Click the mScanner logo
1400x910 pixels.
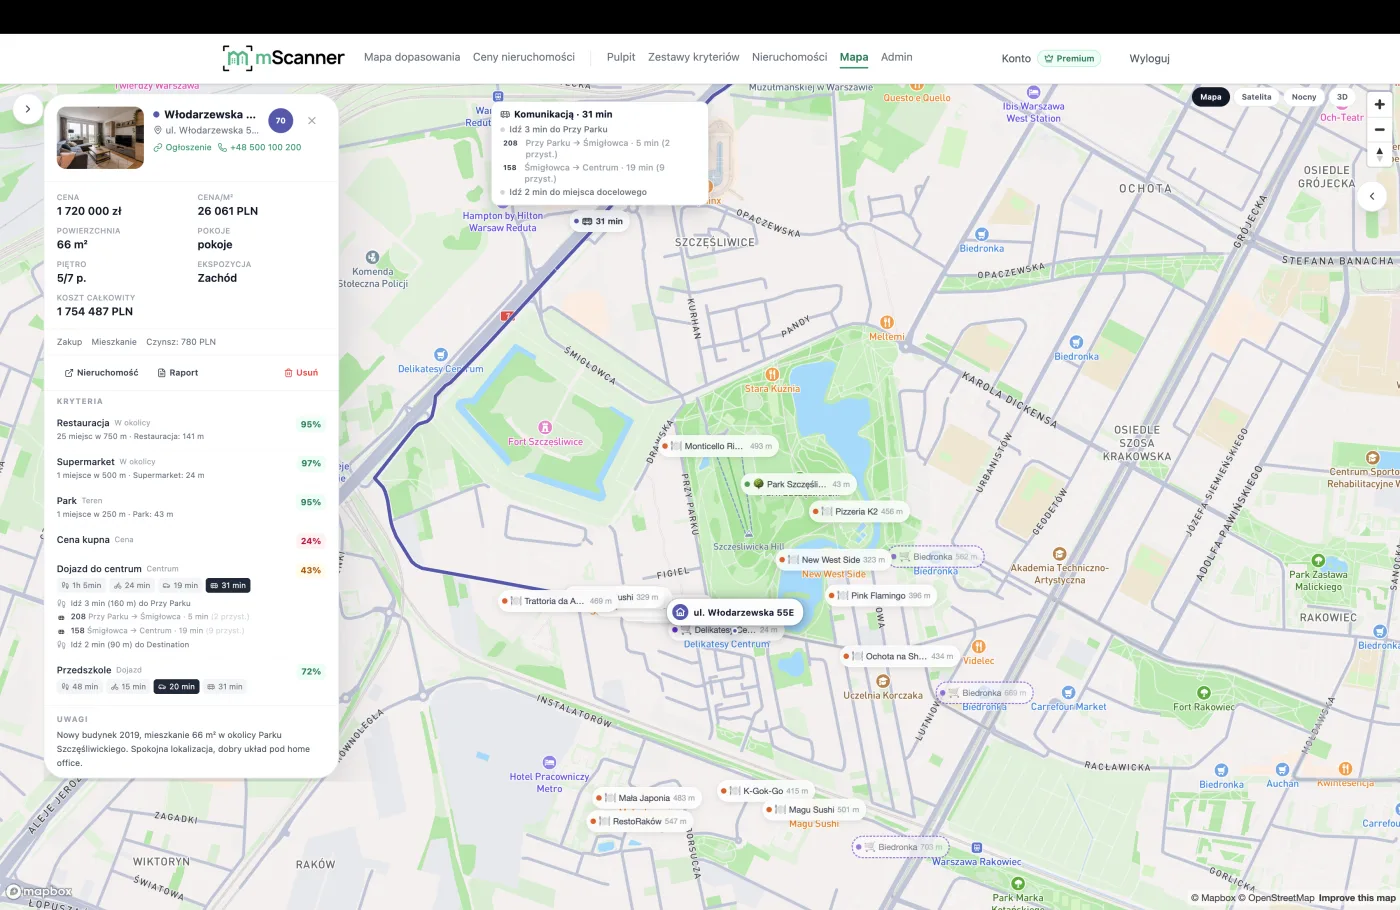[283, 58]
